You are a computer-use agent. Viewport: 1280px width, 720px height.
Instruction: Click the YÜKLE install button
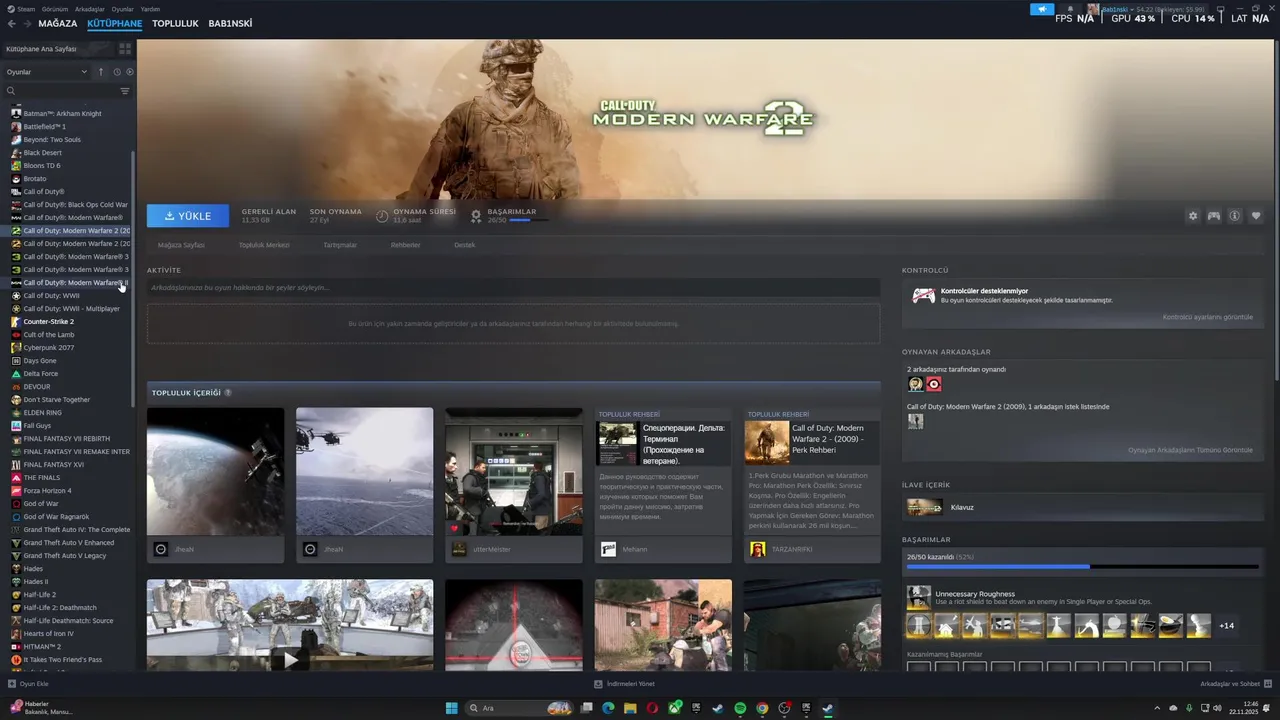coord(188,216)
